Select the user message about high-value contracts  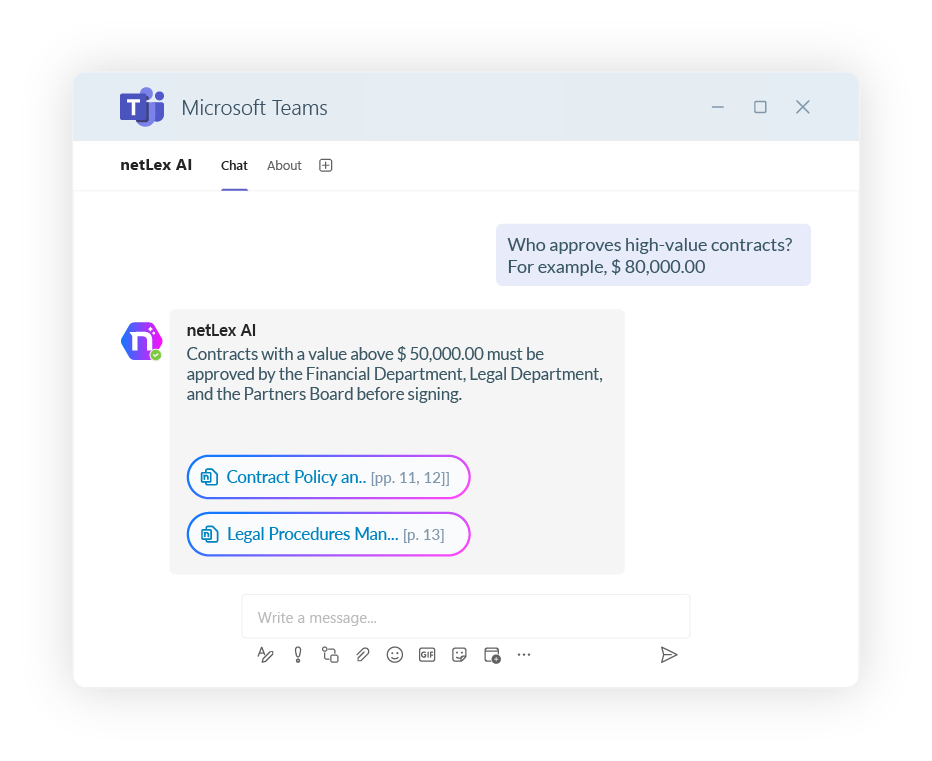point(653,255)
